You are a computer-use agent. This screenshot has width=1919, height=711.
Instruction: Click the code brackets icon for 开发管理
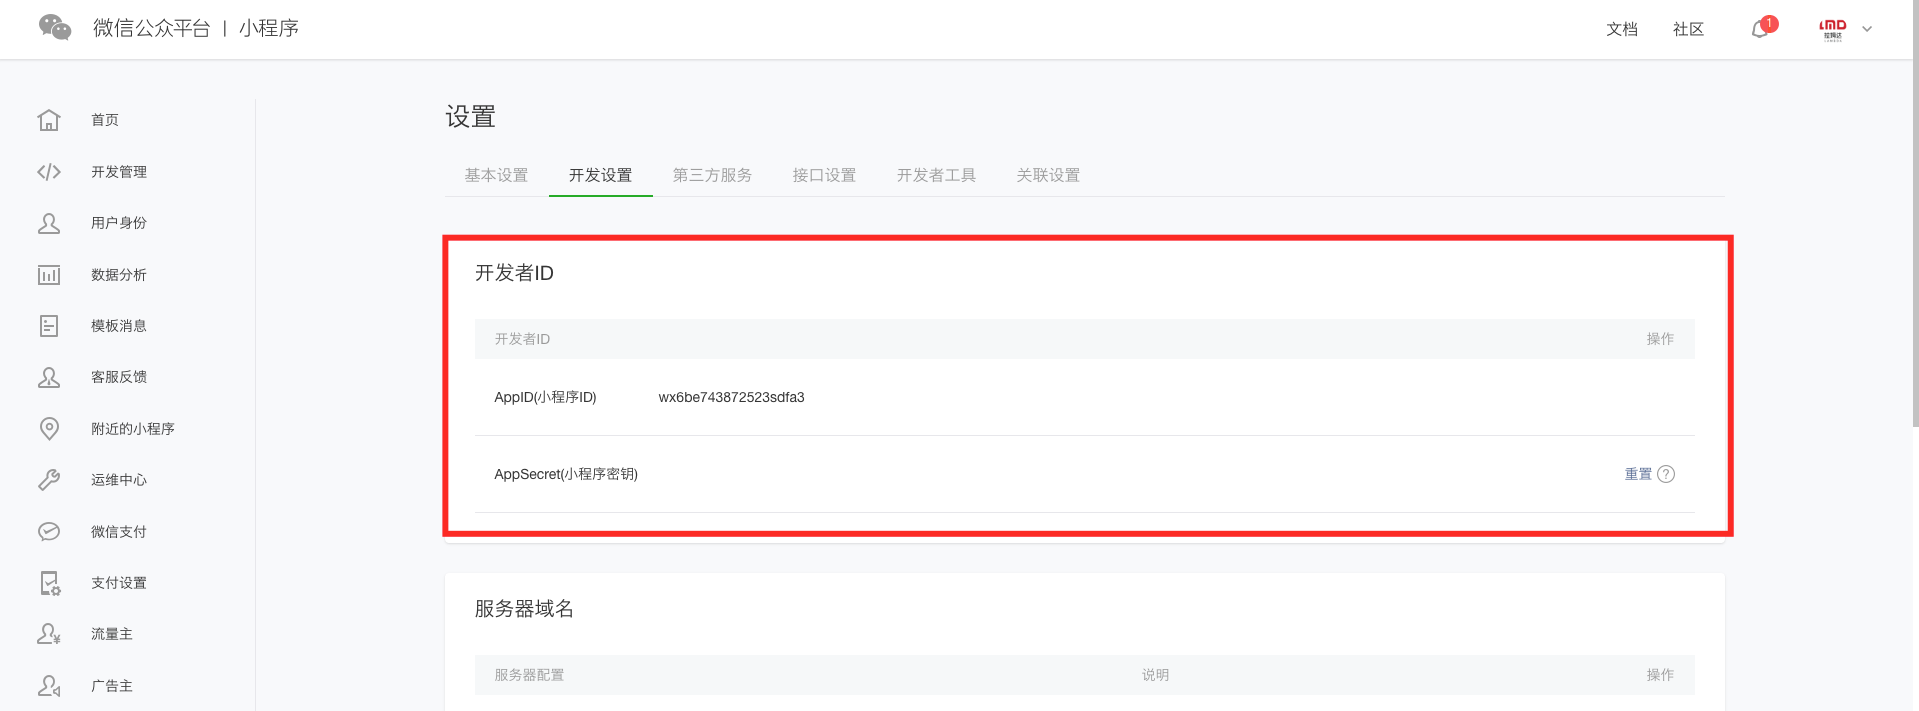pos(49,172)
